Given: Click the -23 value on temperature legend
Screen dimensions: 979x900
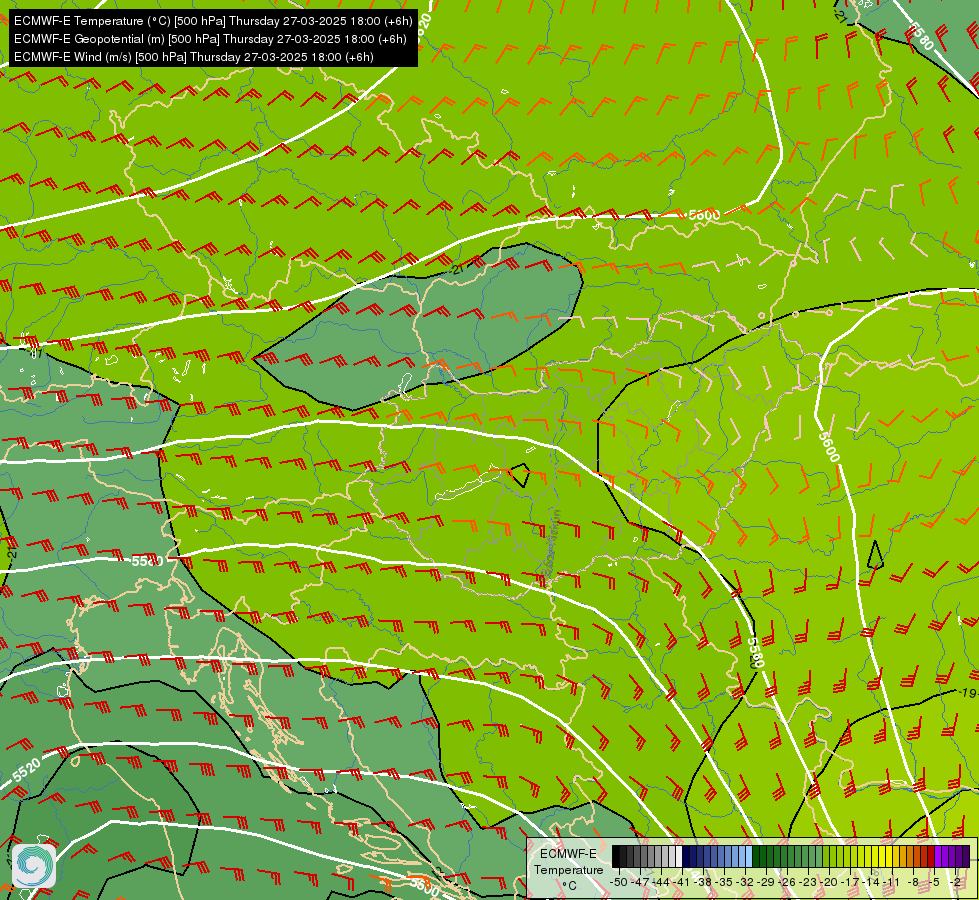Looking at the screenshot, I should click(x=808, y=882).
